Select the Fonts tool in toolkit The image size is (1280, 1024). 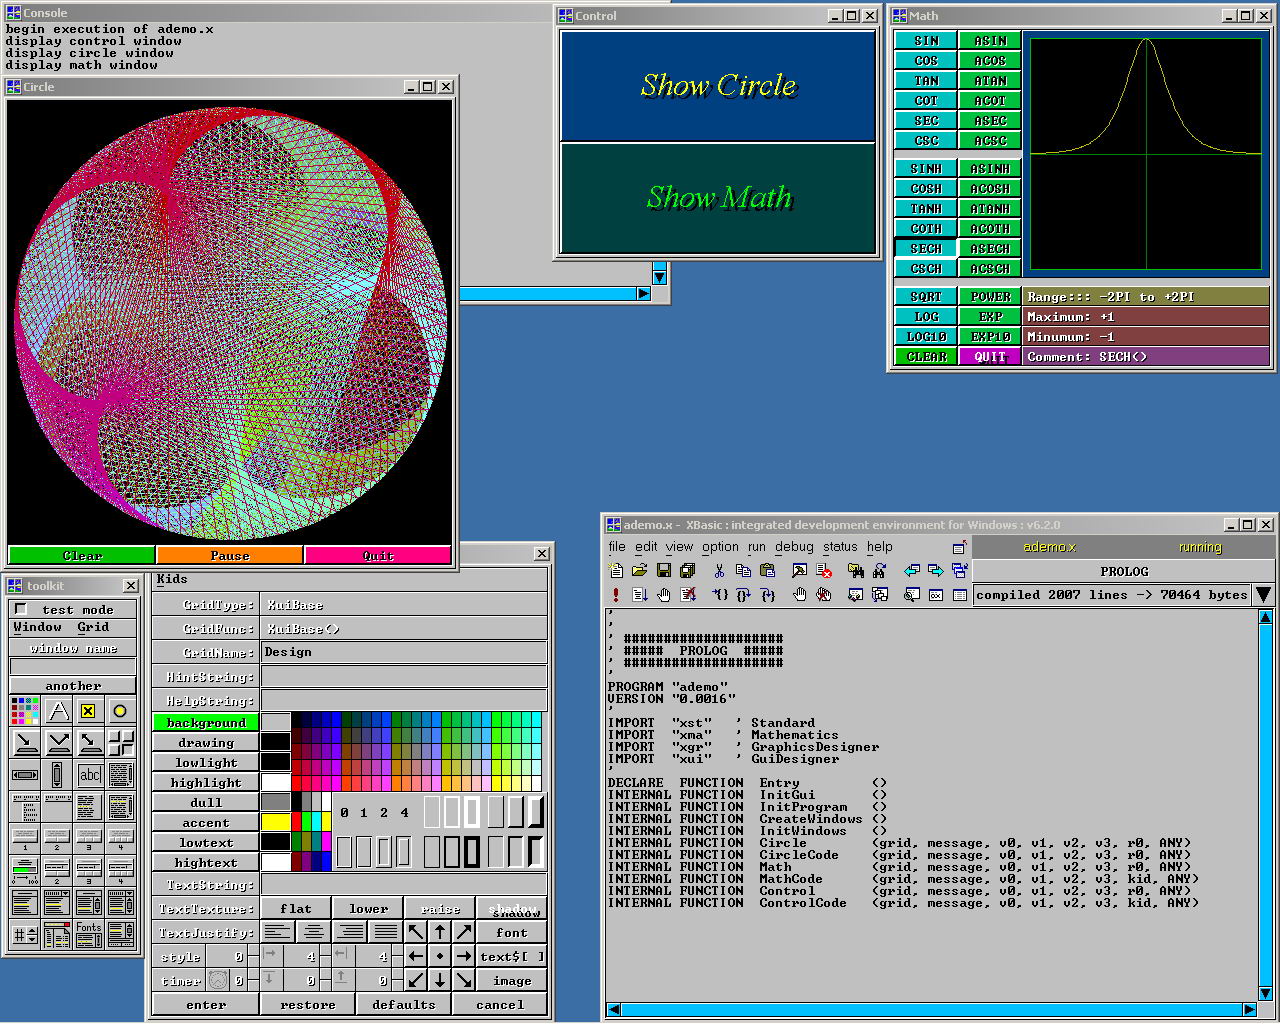pos(88,934)
